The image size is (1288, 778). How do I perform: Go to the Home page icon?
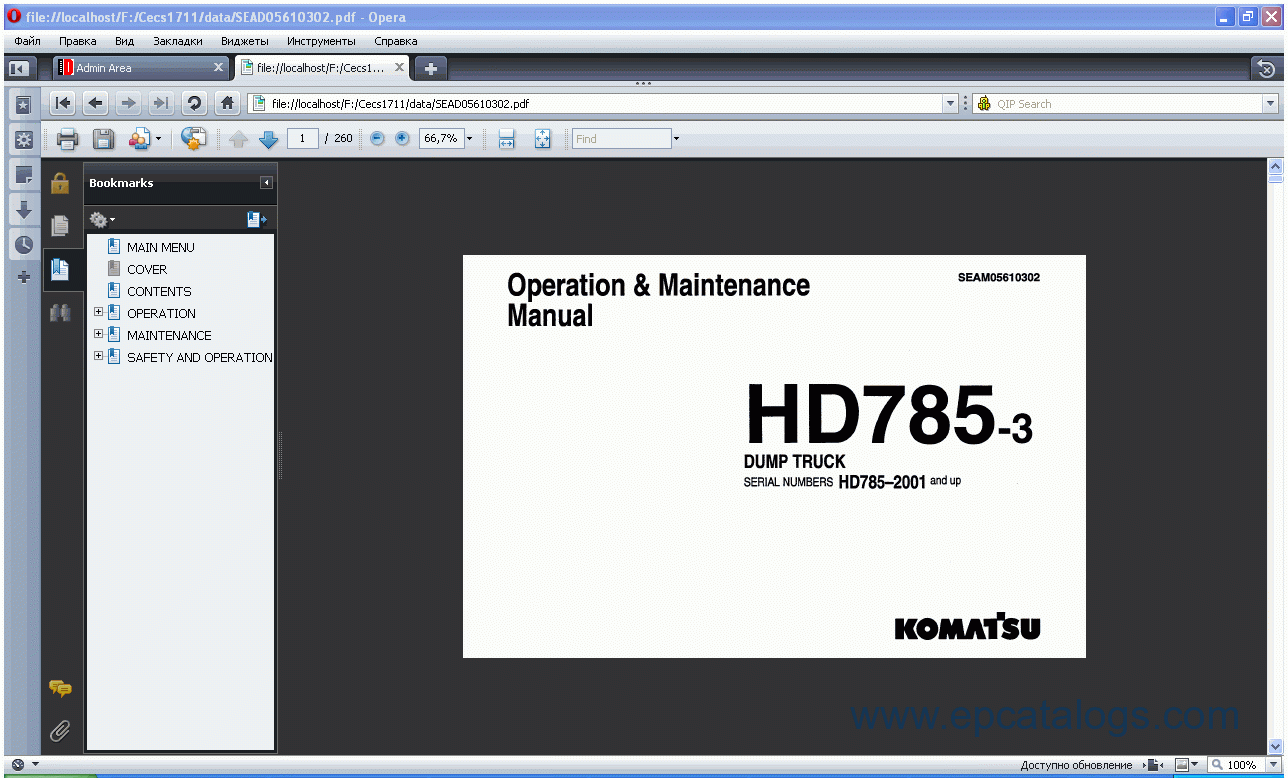coord(228,103)
